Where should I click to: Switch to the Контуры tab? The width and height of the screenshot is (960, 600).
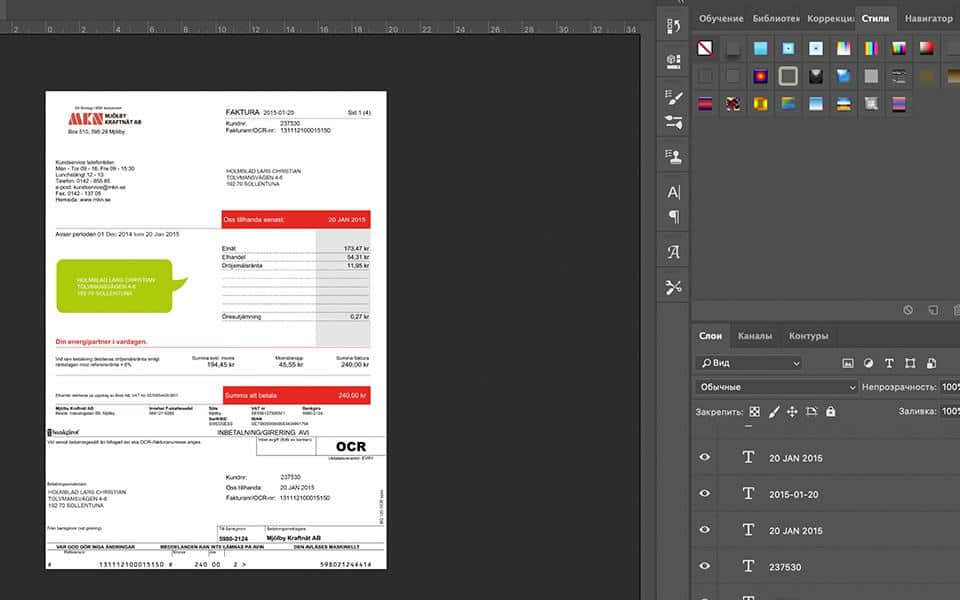click(x=808, y=336)
